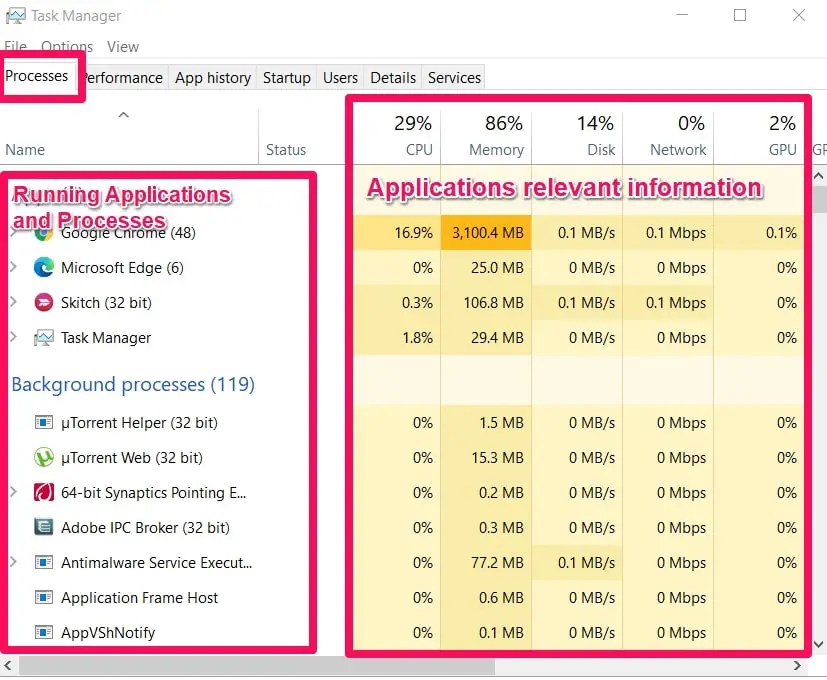Click the horizontal scrollbar thumb
Screen dimensions: 827x680
point(257,666)
